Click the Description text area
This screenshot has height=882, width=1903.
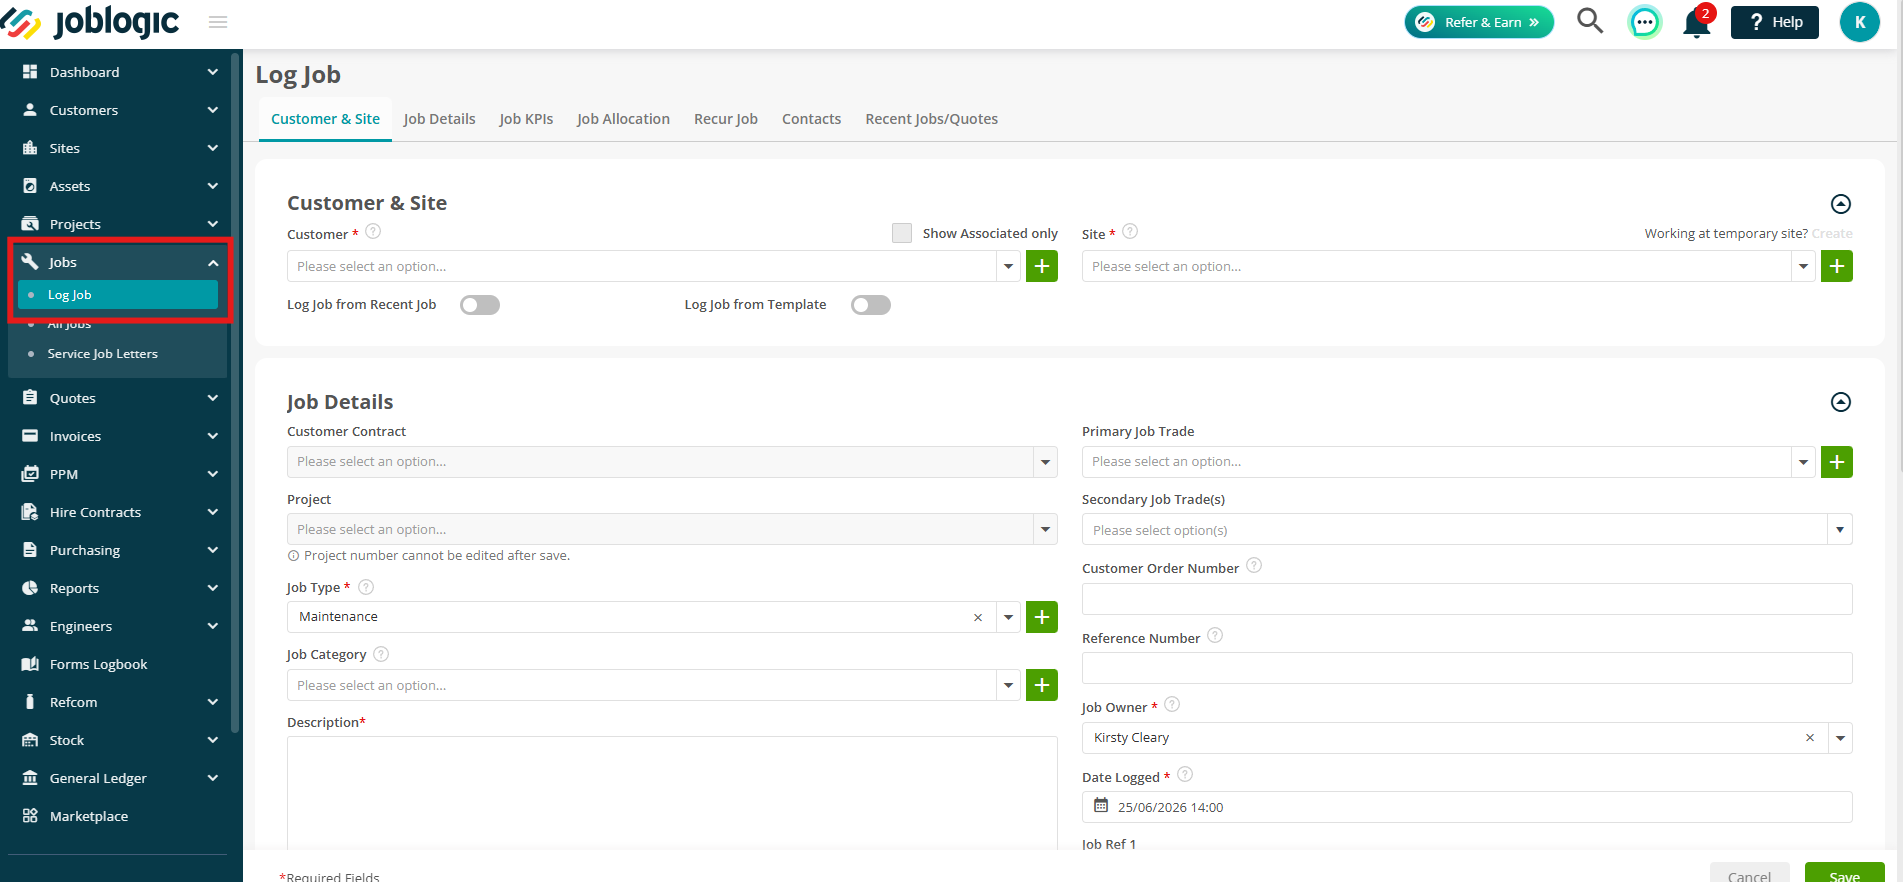click(672, 793)
